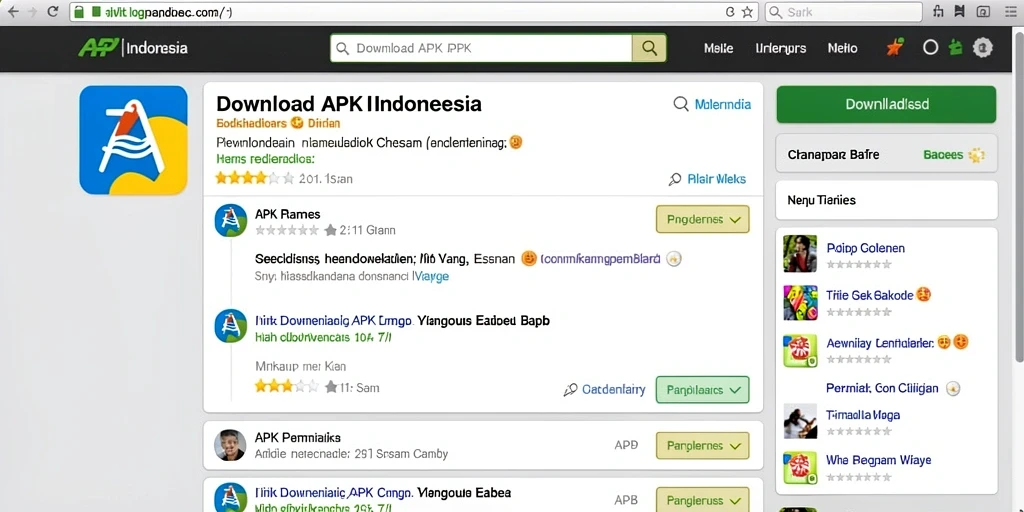Viewport: 1024px width, 512px height.
Task: Open the Nenu Tiaries tab
Action: pyautogui.click(x=886, y=200)
